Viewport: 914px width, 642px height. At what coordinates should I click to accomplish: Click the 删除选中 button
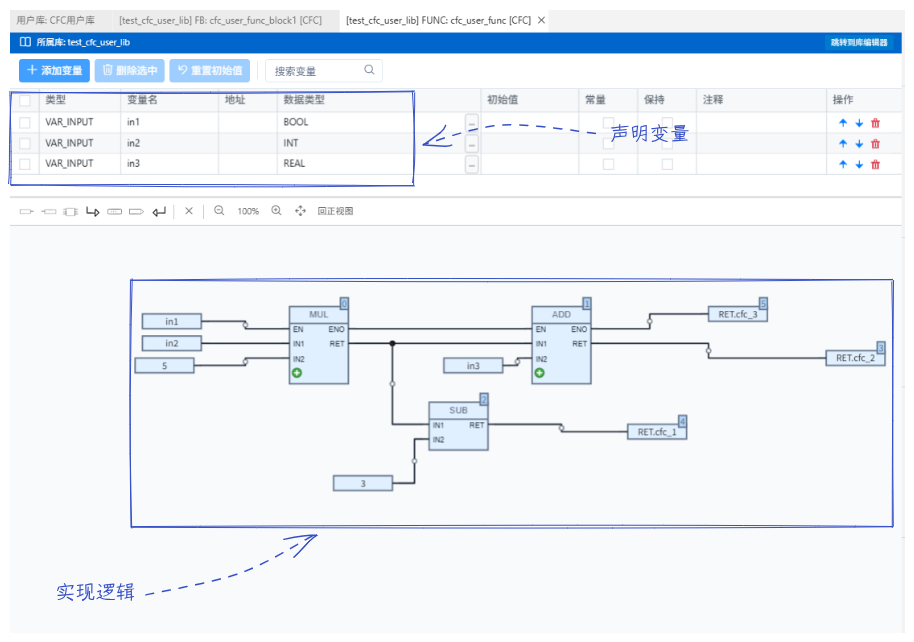(x=130, y=71)
